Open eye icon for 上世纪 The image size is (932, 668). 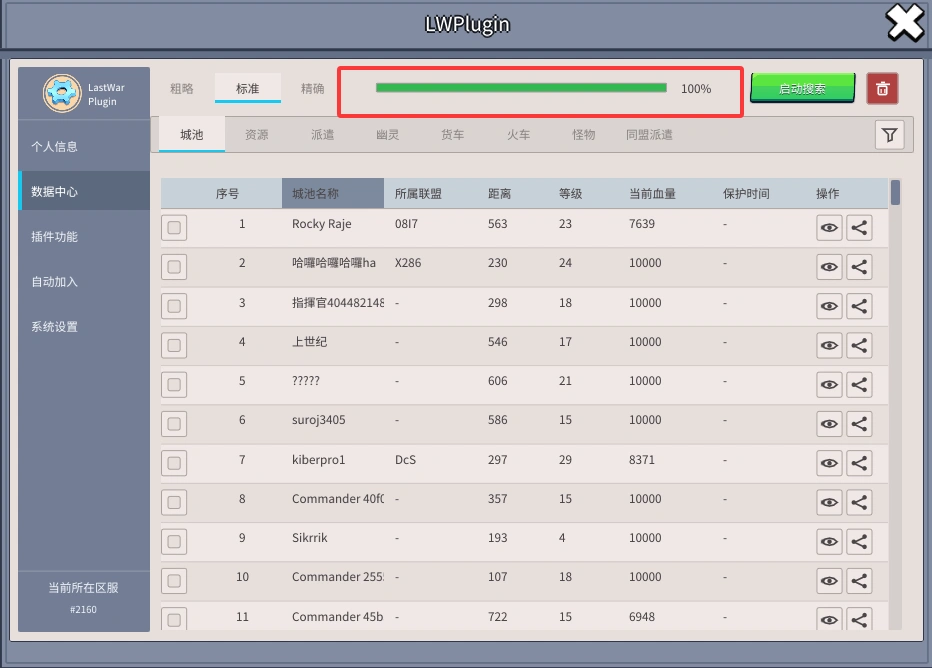829,345
